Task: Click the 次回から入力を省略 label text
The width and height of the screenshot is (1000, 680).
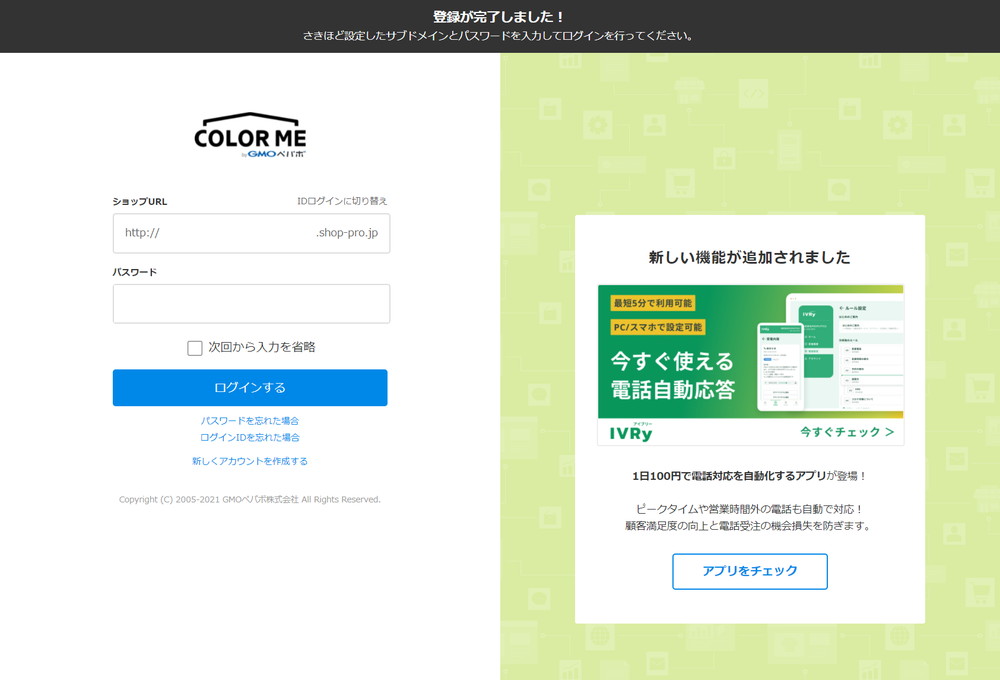Action: pos(262,347)
